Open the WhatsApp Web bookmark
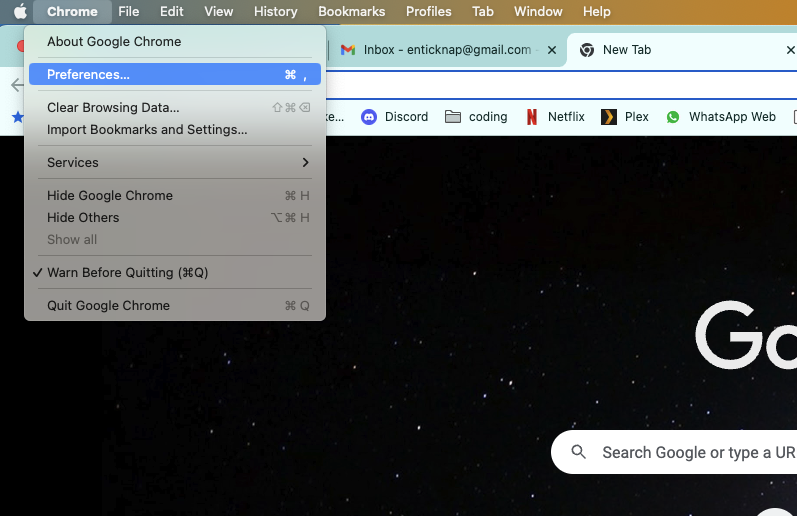The image size is (797, 516). (x=721, y=117)
